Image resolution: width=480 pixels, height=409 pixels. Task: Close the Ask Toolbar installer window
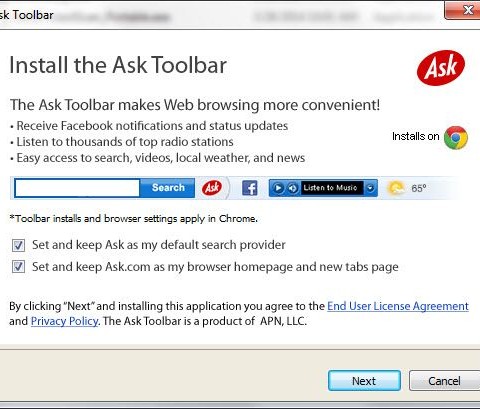(464, 10)
